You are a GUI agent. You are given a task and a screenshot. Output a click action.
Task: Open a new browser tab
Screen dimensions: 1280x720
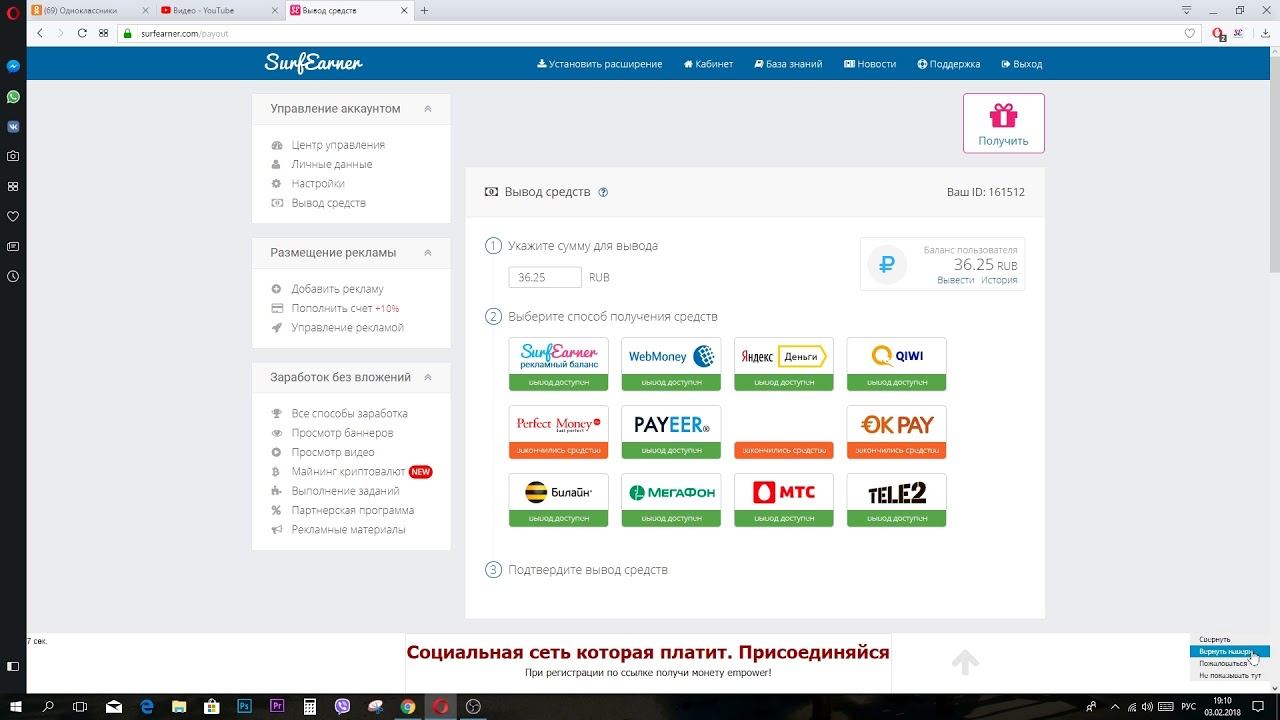(x=424, y=10)
